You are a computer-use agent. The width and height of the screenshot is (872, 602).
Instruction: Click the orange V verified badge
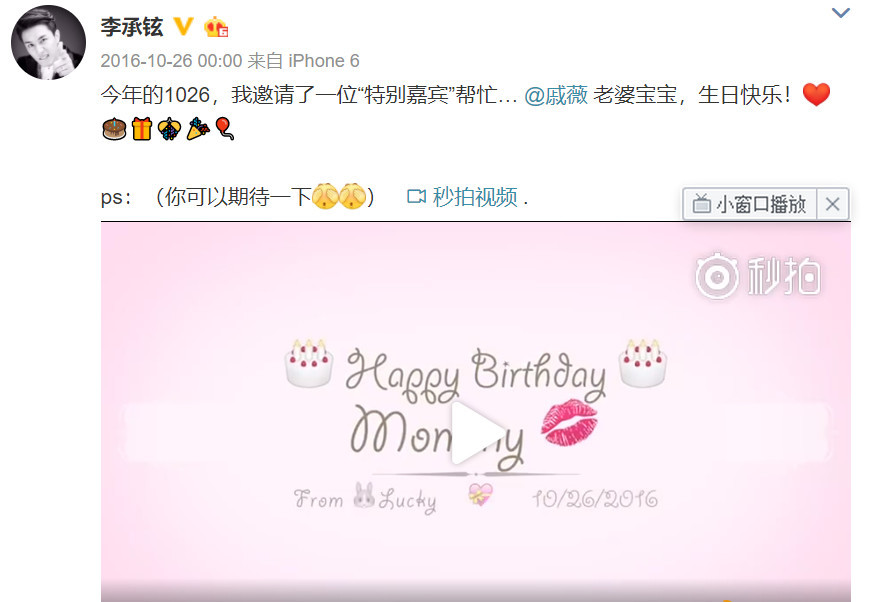[184, 26]
